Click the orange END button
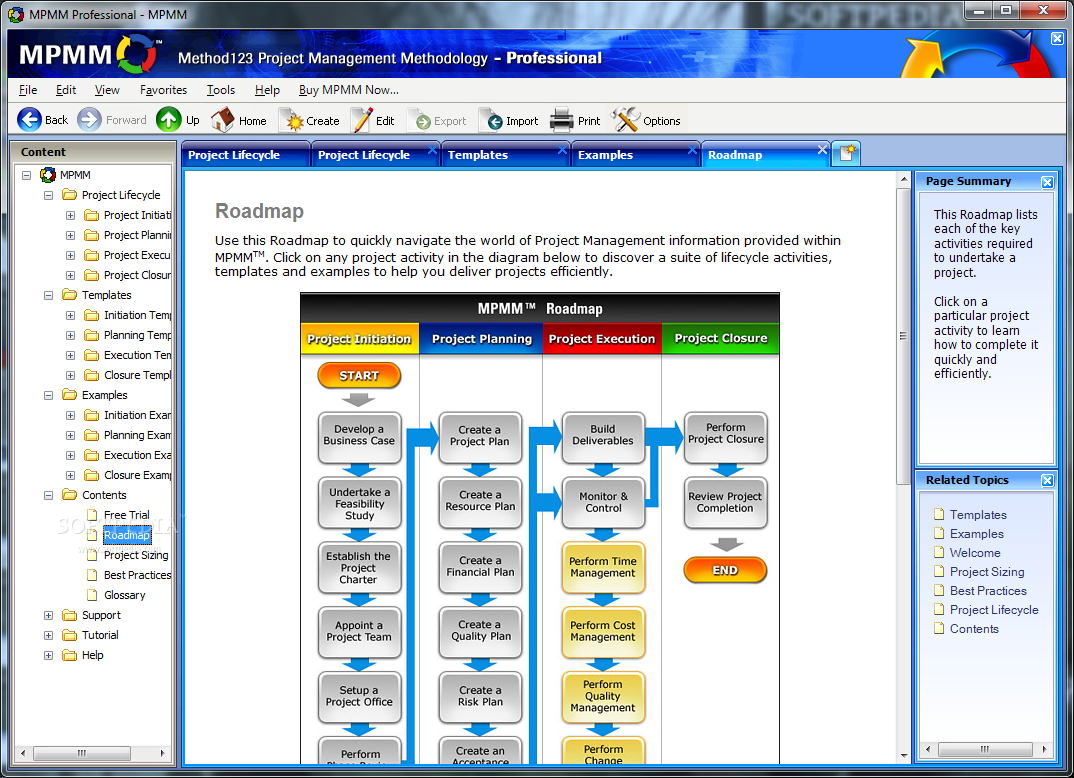Viewport: 1074px width, 778px height. (x=725, y=570)
